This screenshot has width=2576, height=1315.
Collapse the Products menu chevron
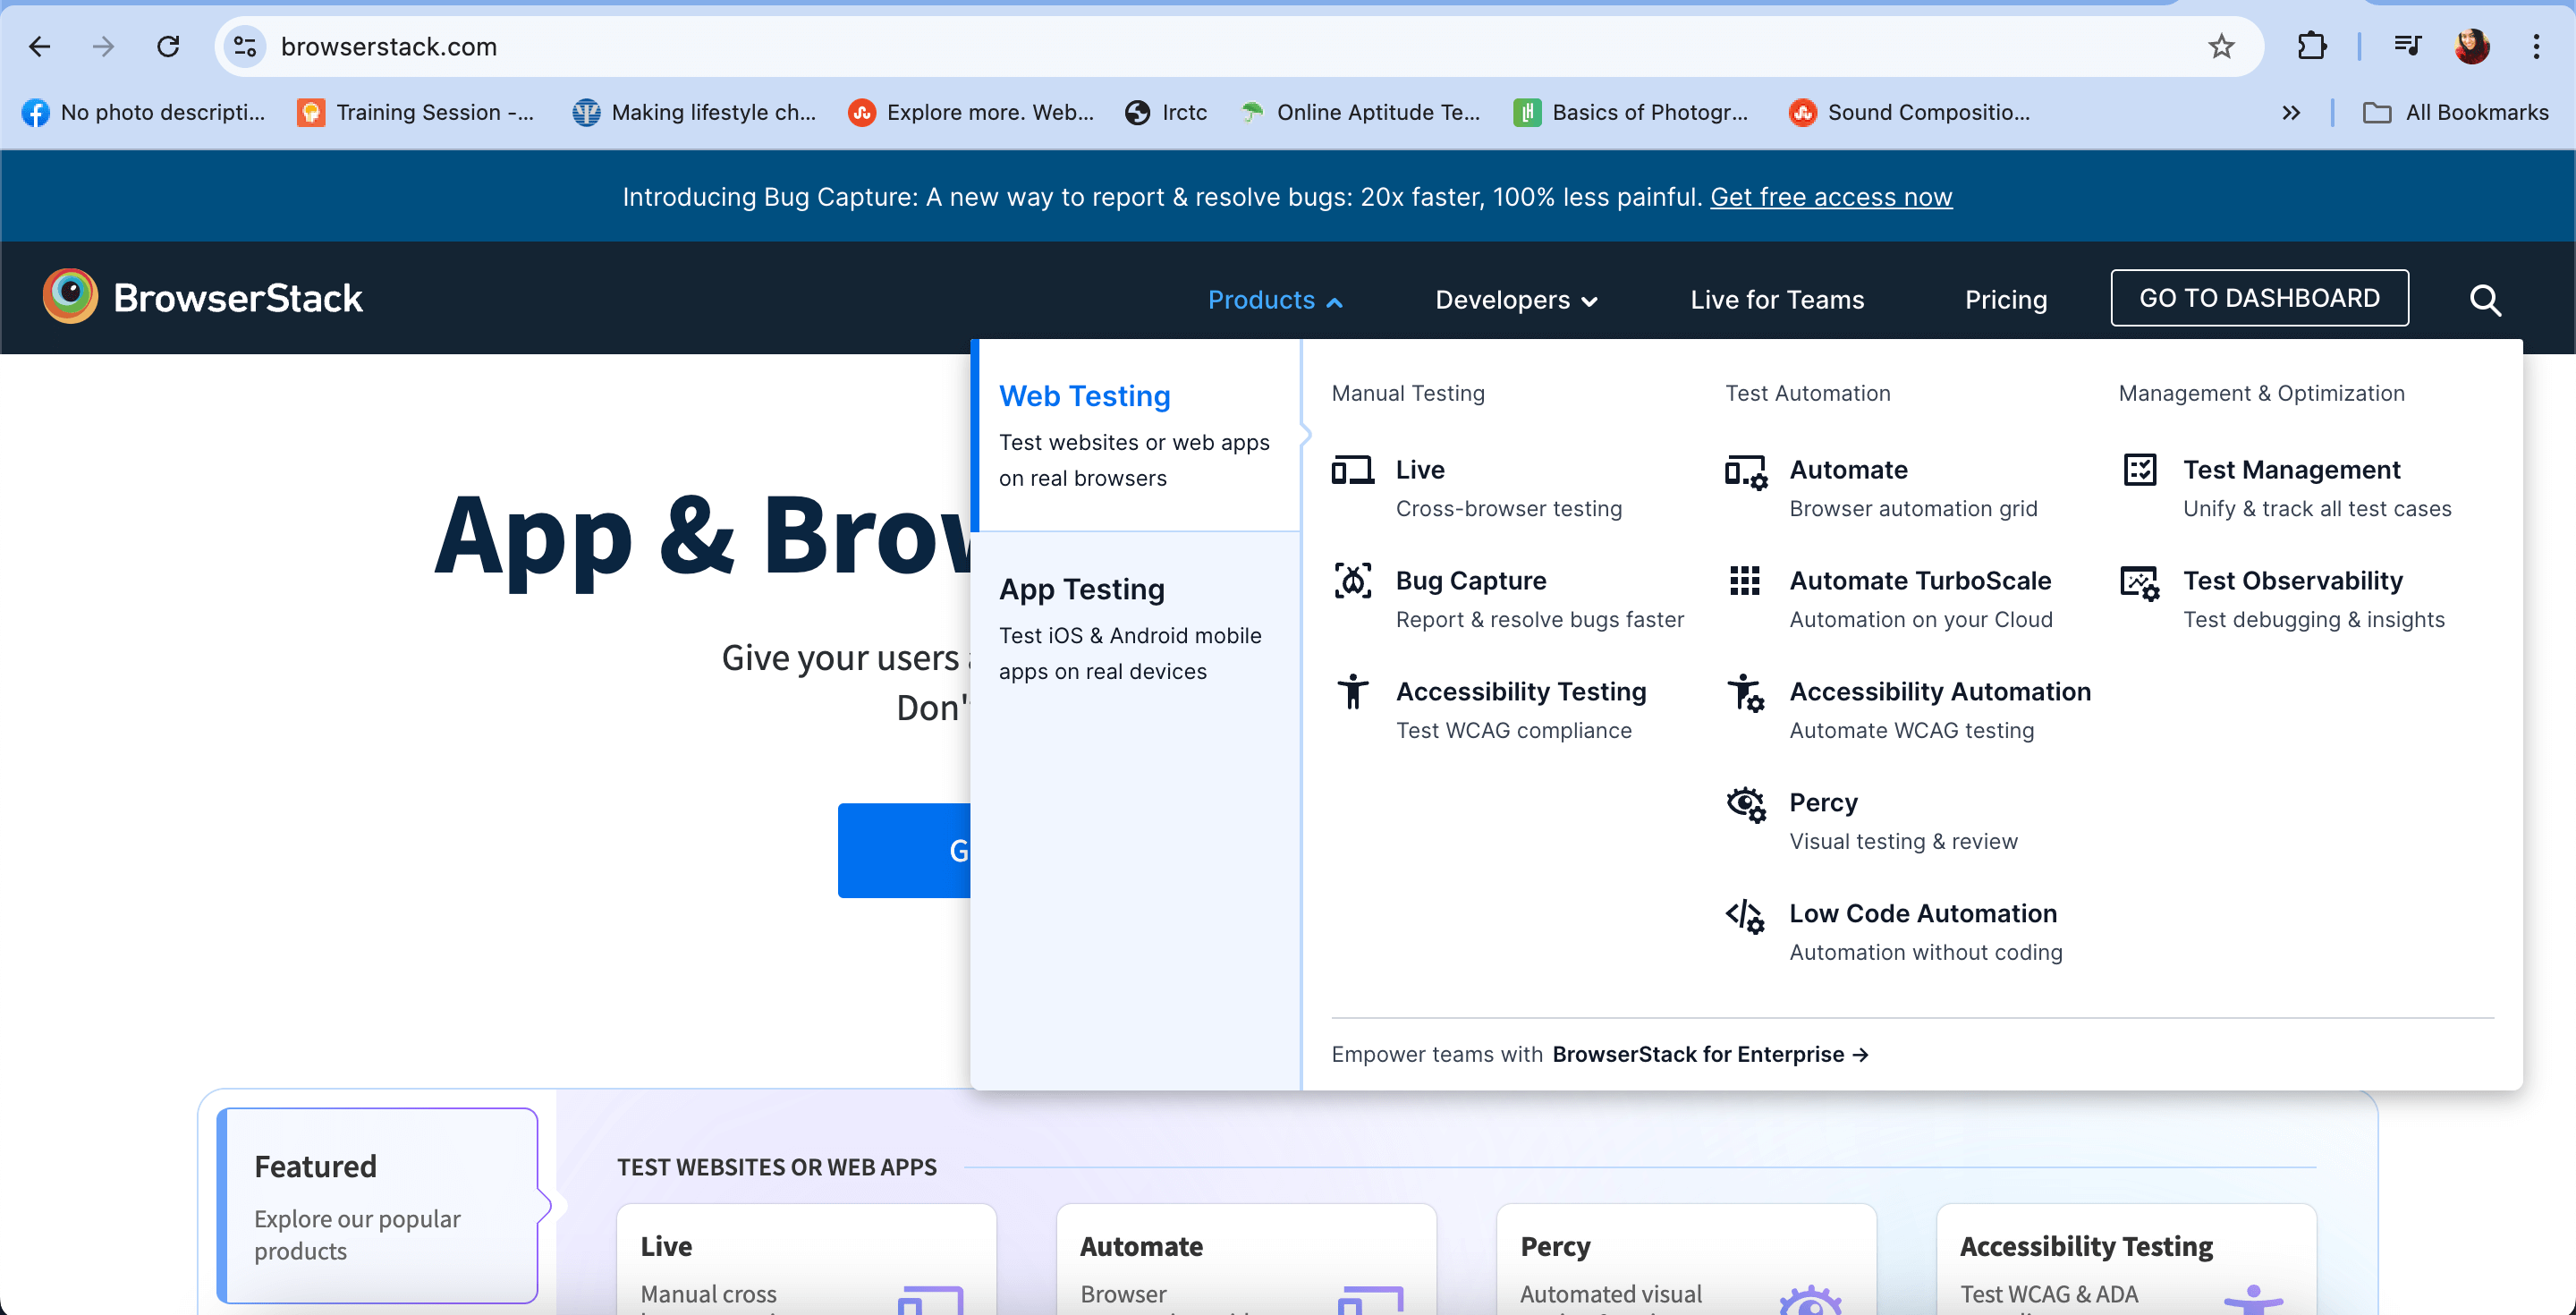[1334, 300]
